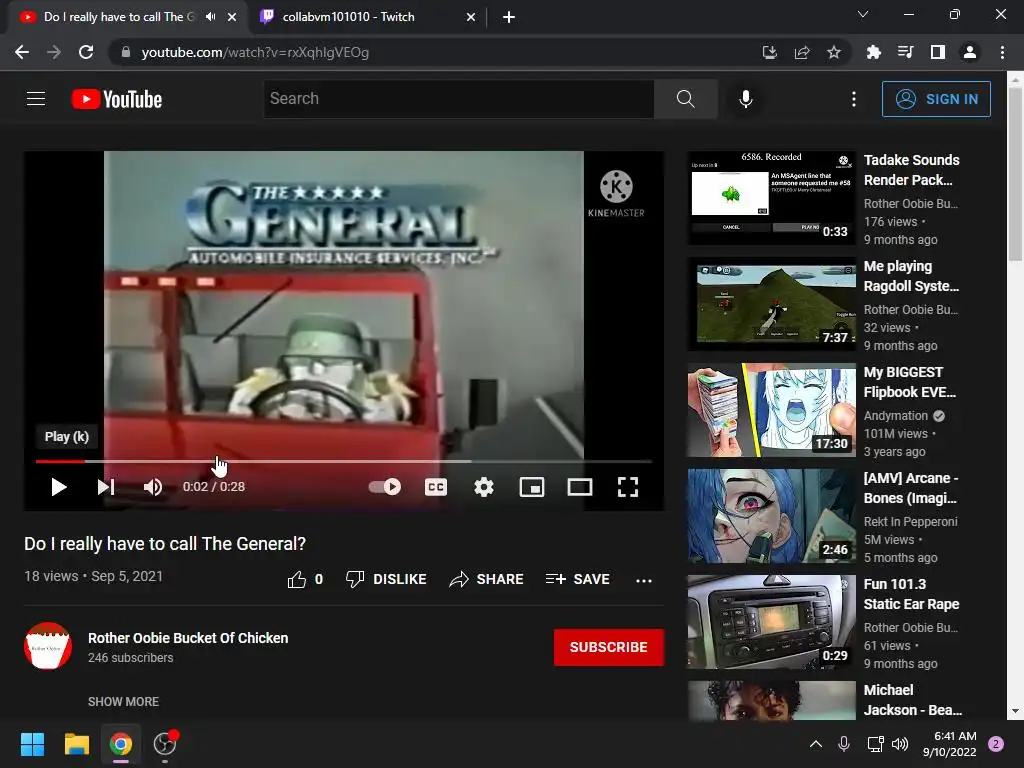
Task: Open OBS Studio from taskbar
Action: coord(165,744)
